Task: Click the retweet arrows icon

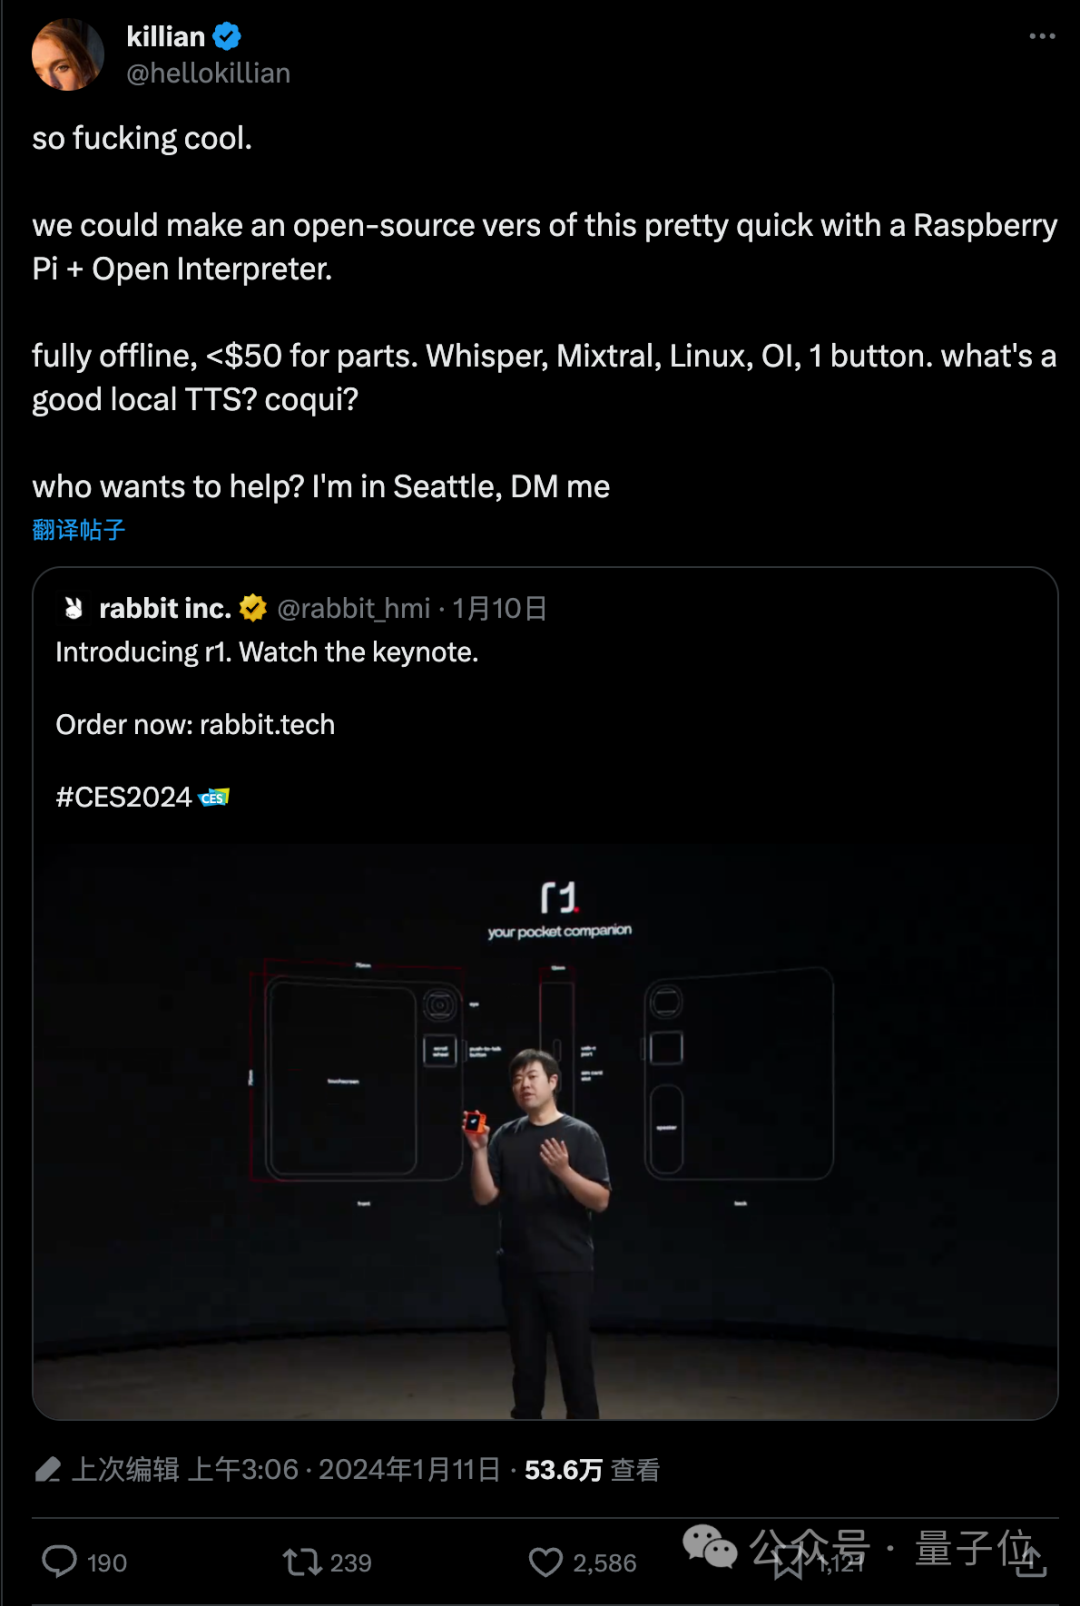Action: (x=302, y=1561)
